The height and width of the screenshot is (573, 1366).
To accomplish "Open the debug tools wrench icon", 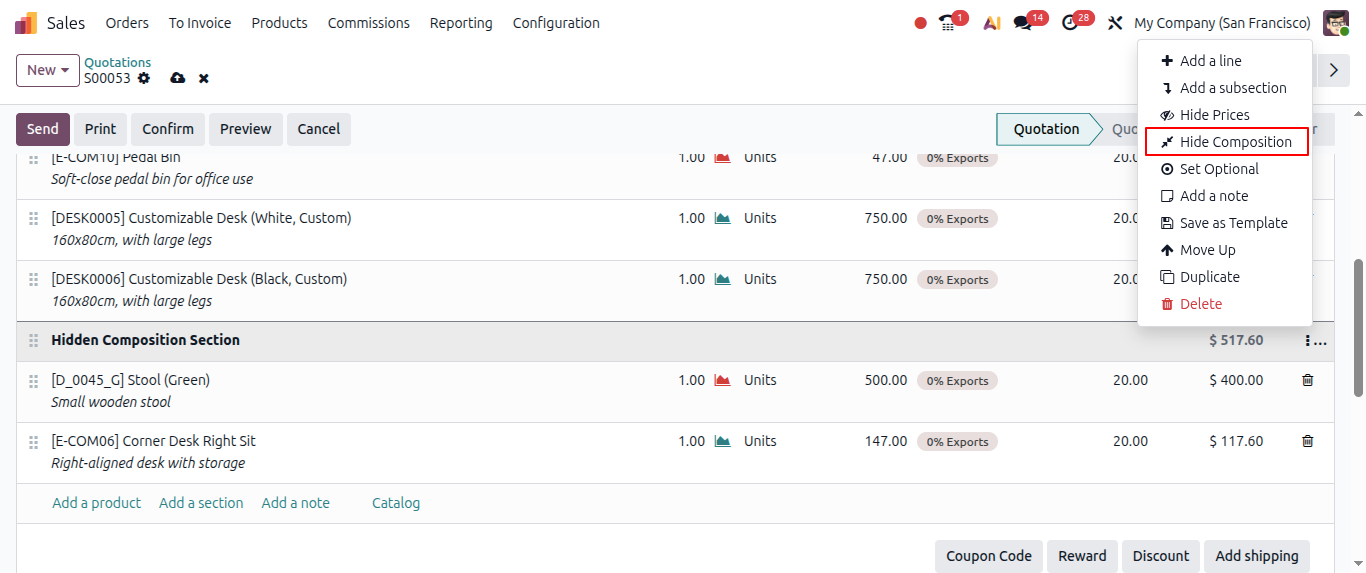I will point(1115,23).
